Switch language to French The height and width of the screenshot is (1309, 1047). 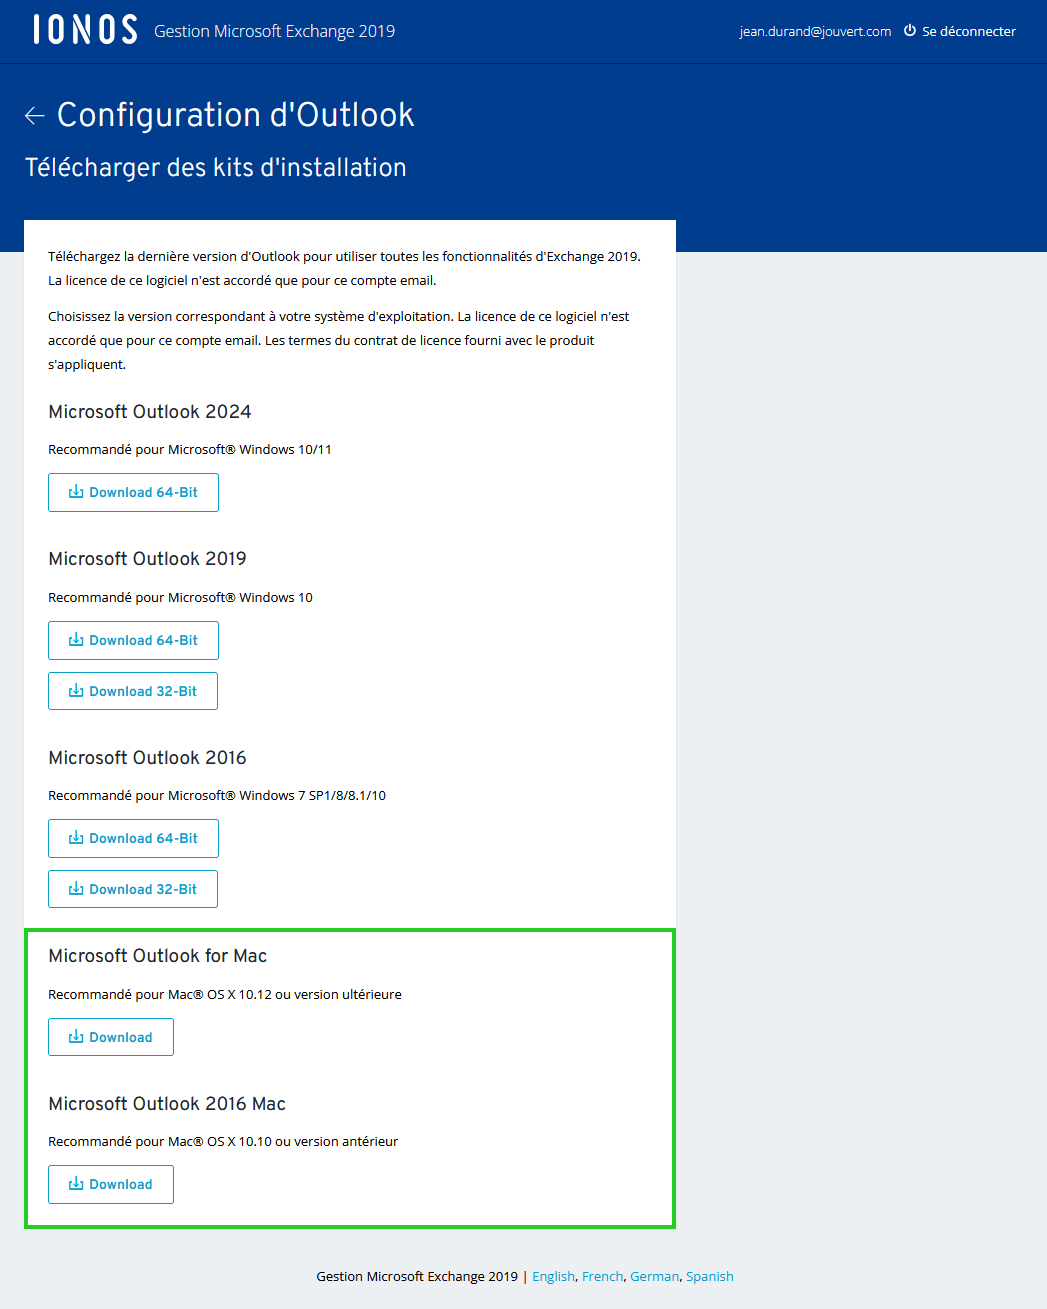point(602,1276)
